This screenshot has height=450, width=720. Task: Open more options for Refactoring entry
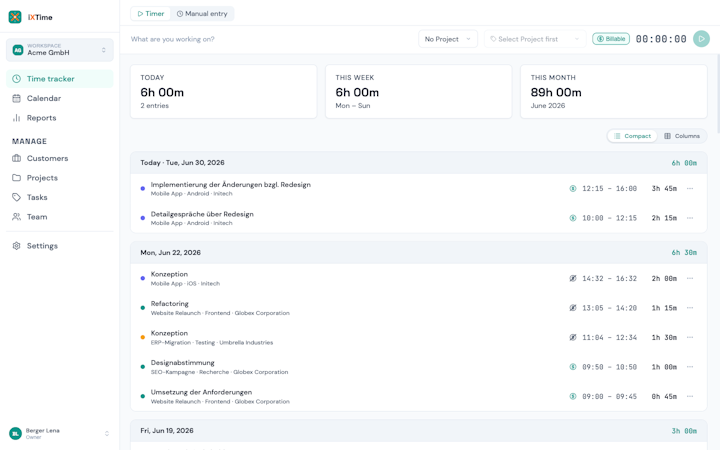point(690,308)
